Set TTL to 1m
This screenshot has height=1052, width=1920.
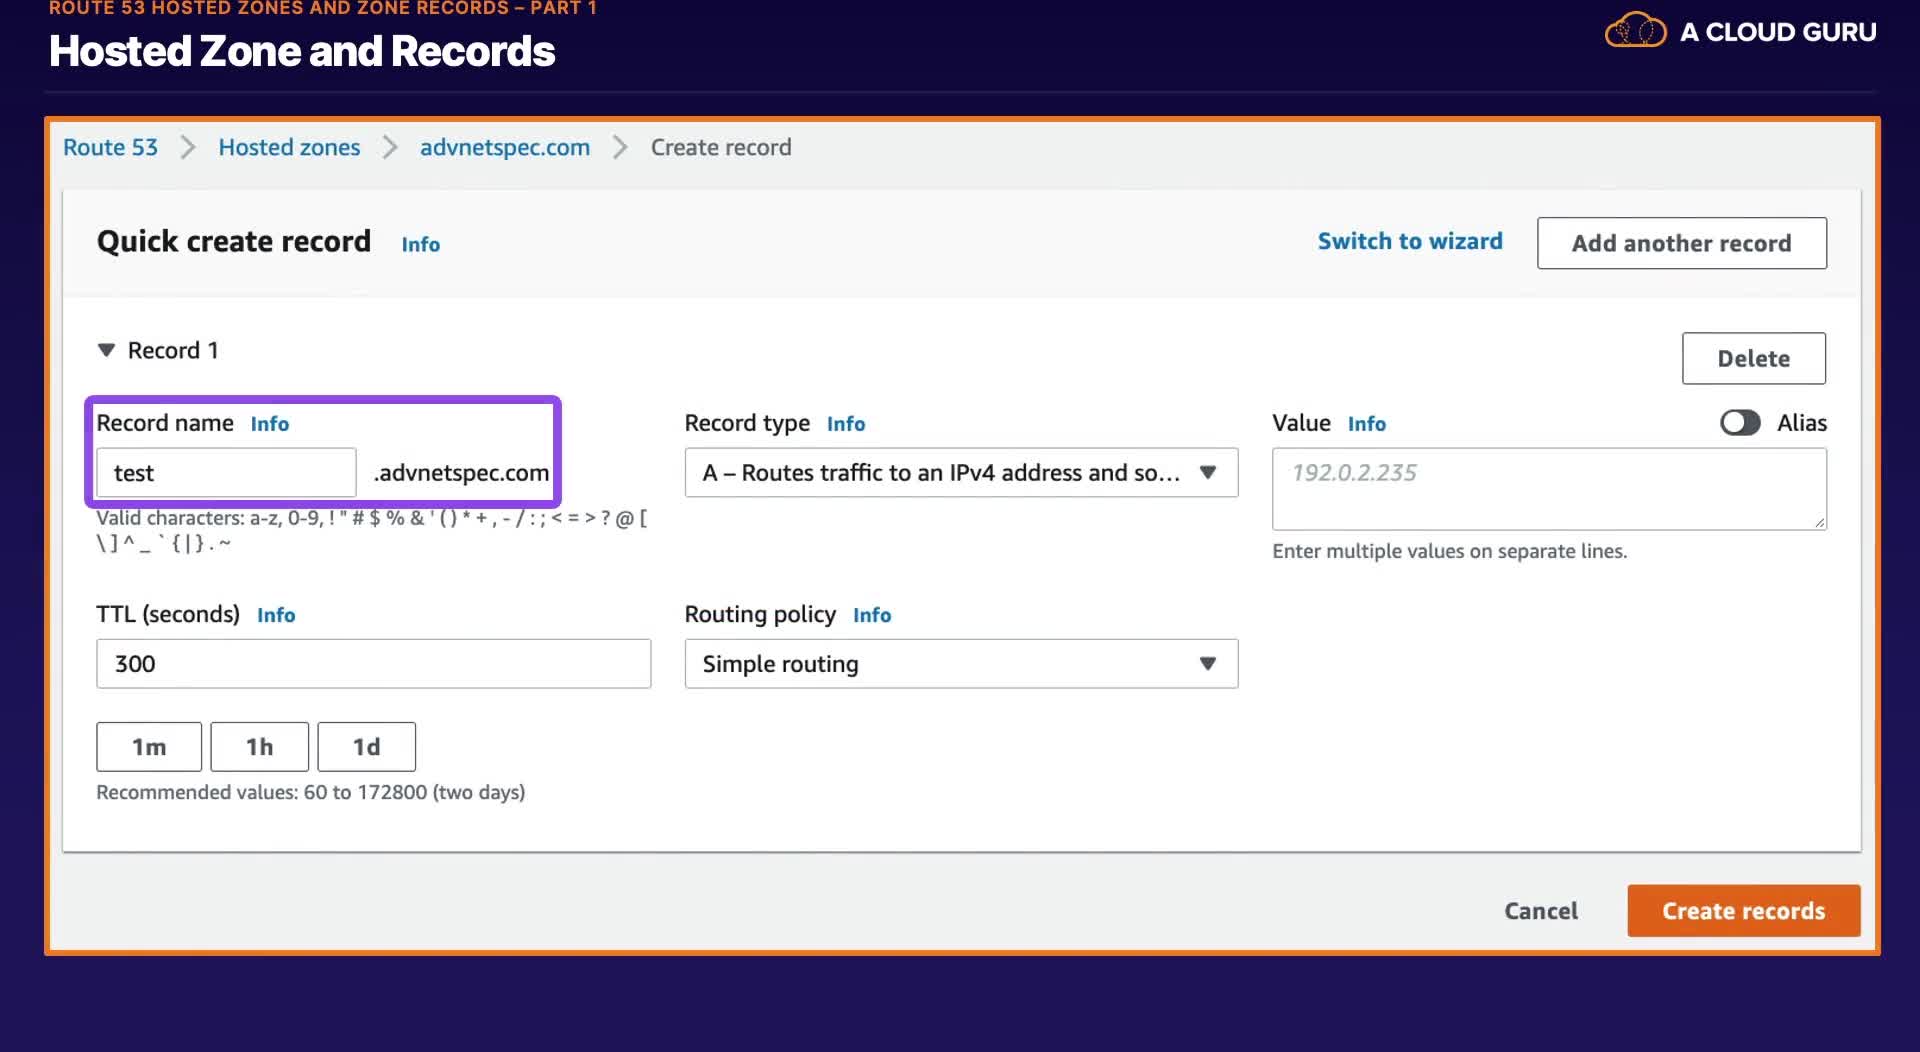coord(149,747)
